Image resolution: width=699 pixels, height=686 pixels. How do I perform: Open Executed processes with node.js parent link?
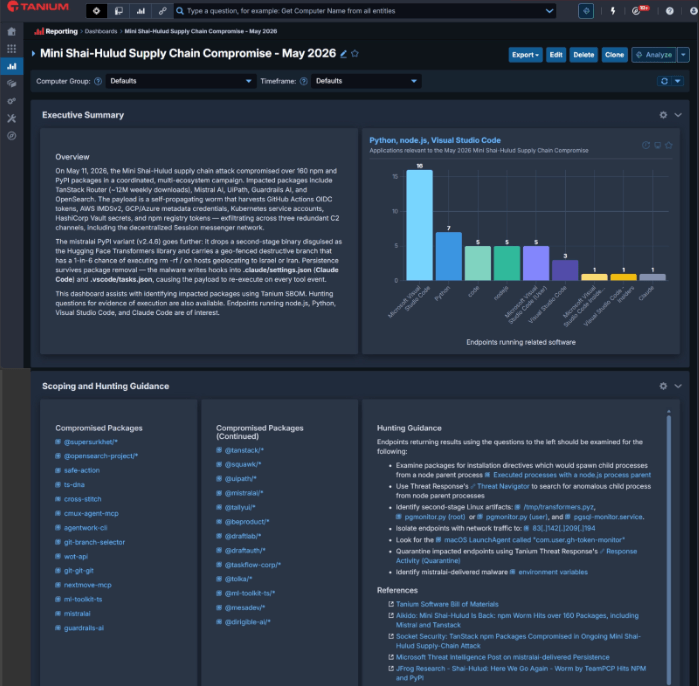[572, 475]
